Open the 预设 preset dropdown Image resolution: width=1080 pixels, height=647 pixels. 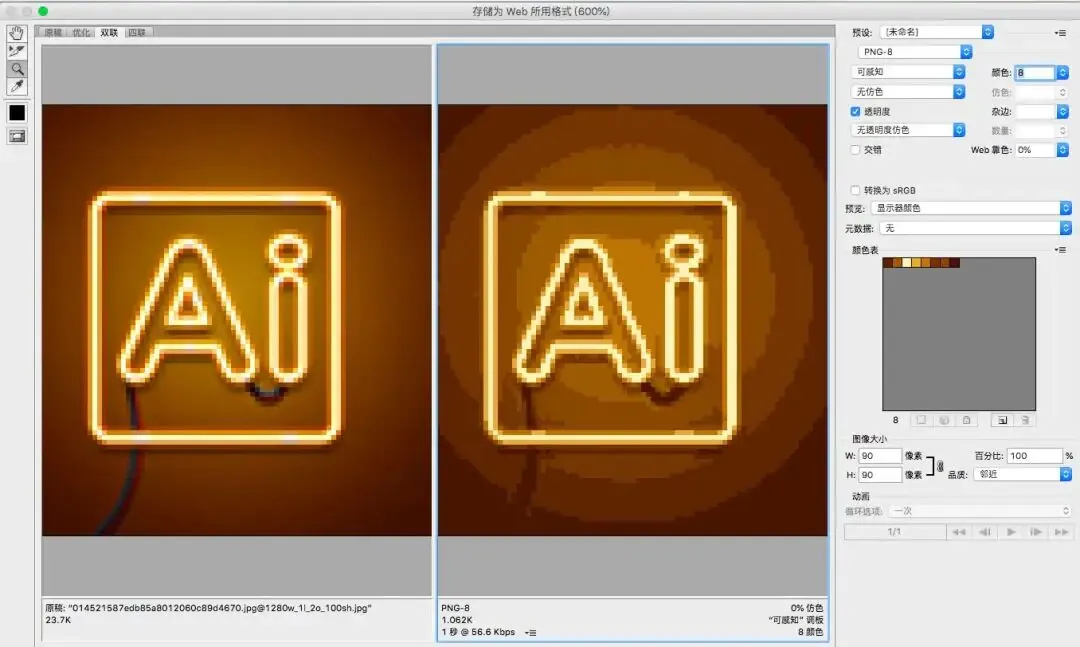(x=937, y=32)
